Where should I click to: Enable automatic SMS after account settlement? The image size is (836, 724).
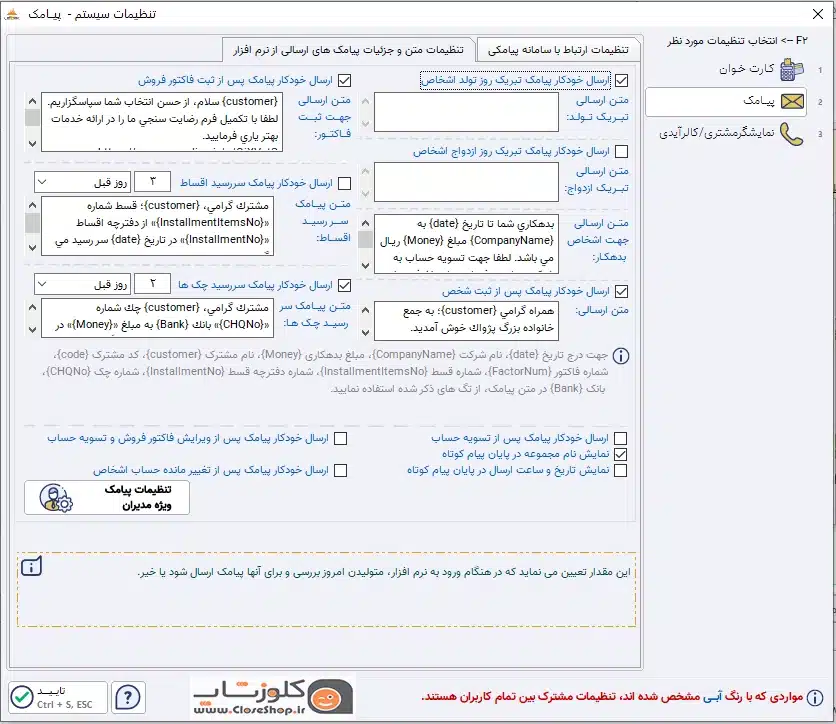[x=620, y=438]
